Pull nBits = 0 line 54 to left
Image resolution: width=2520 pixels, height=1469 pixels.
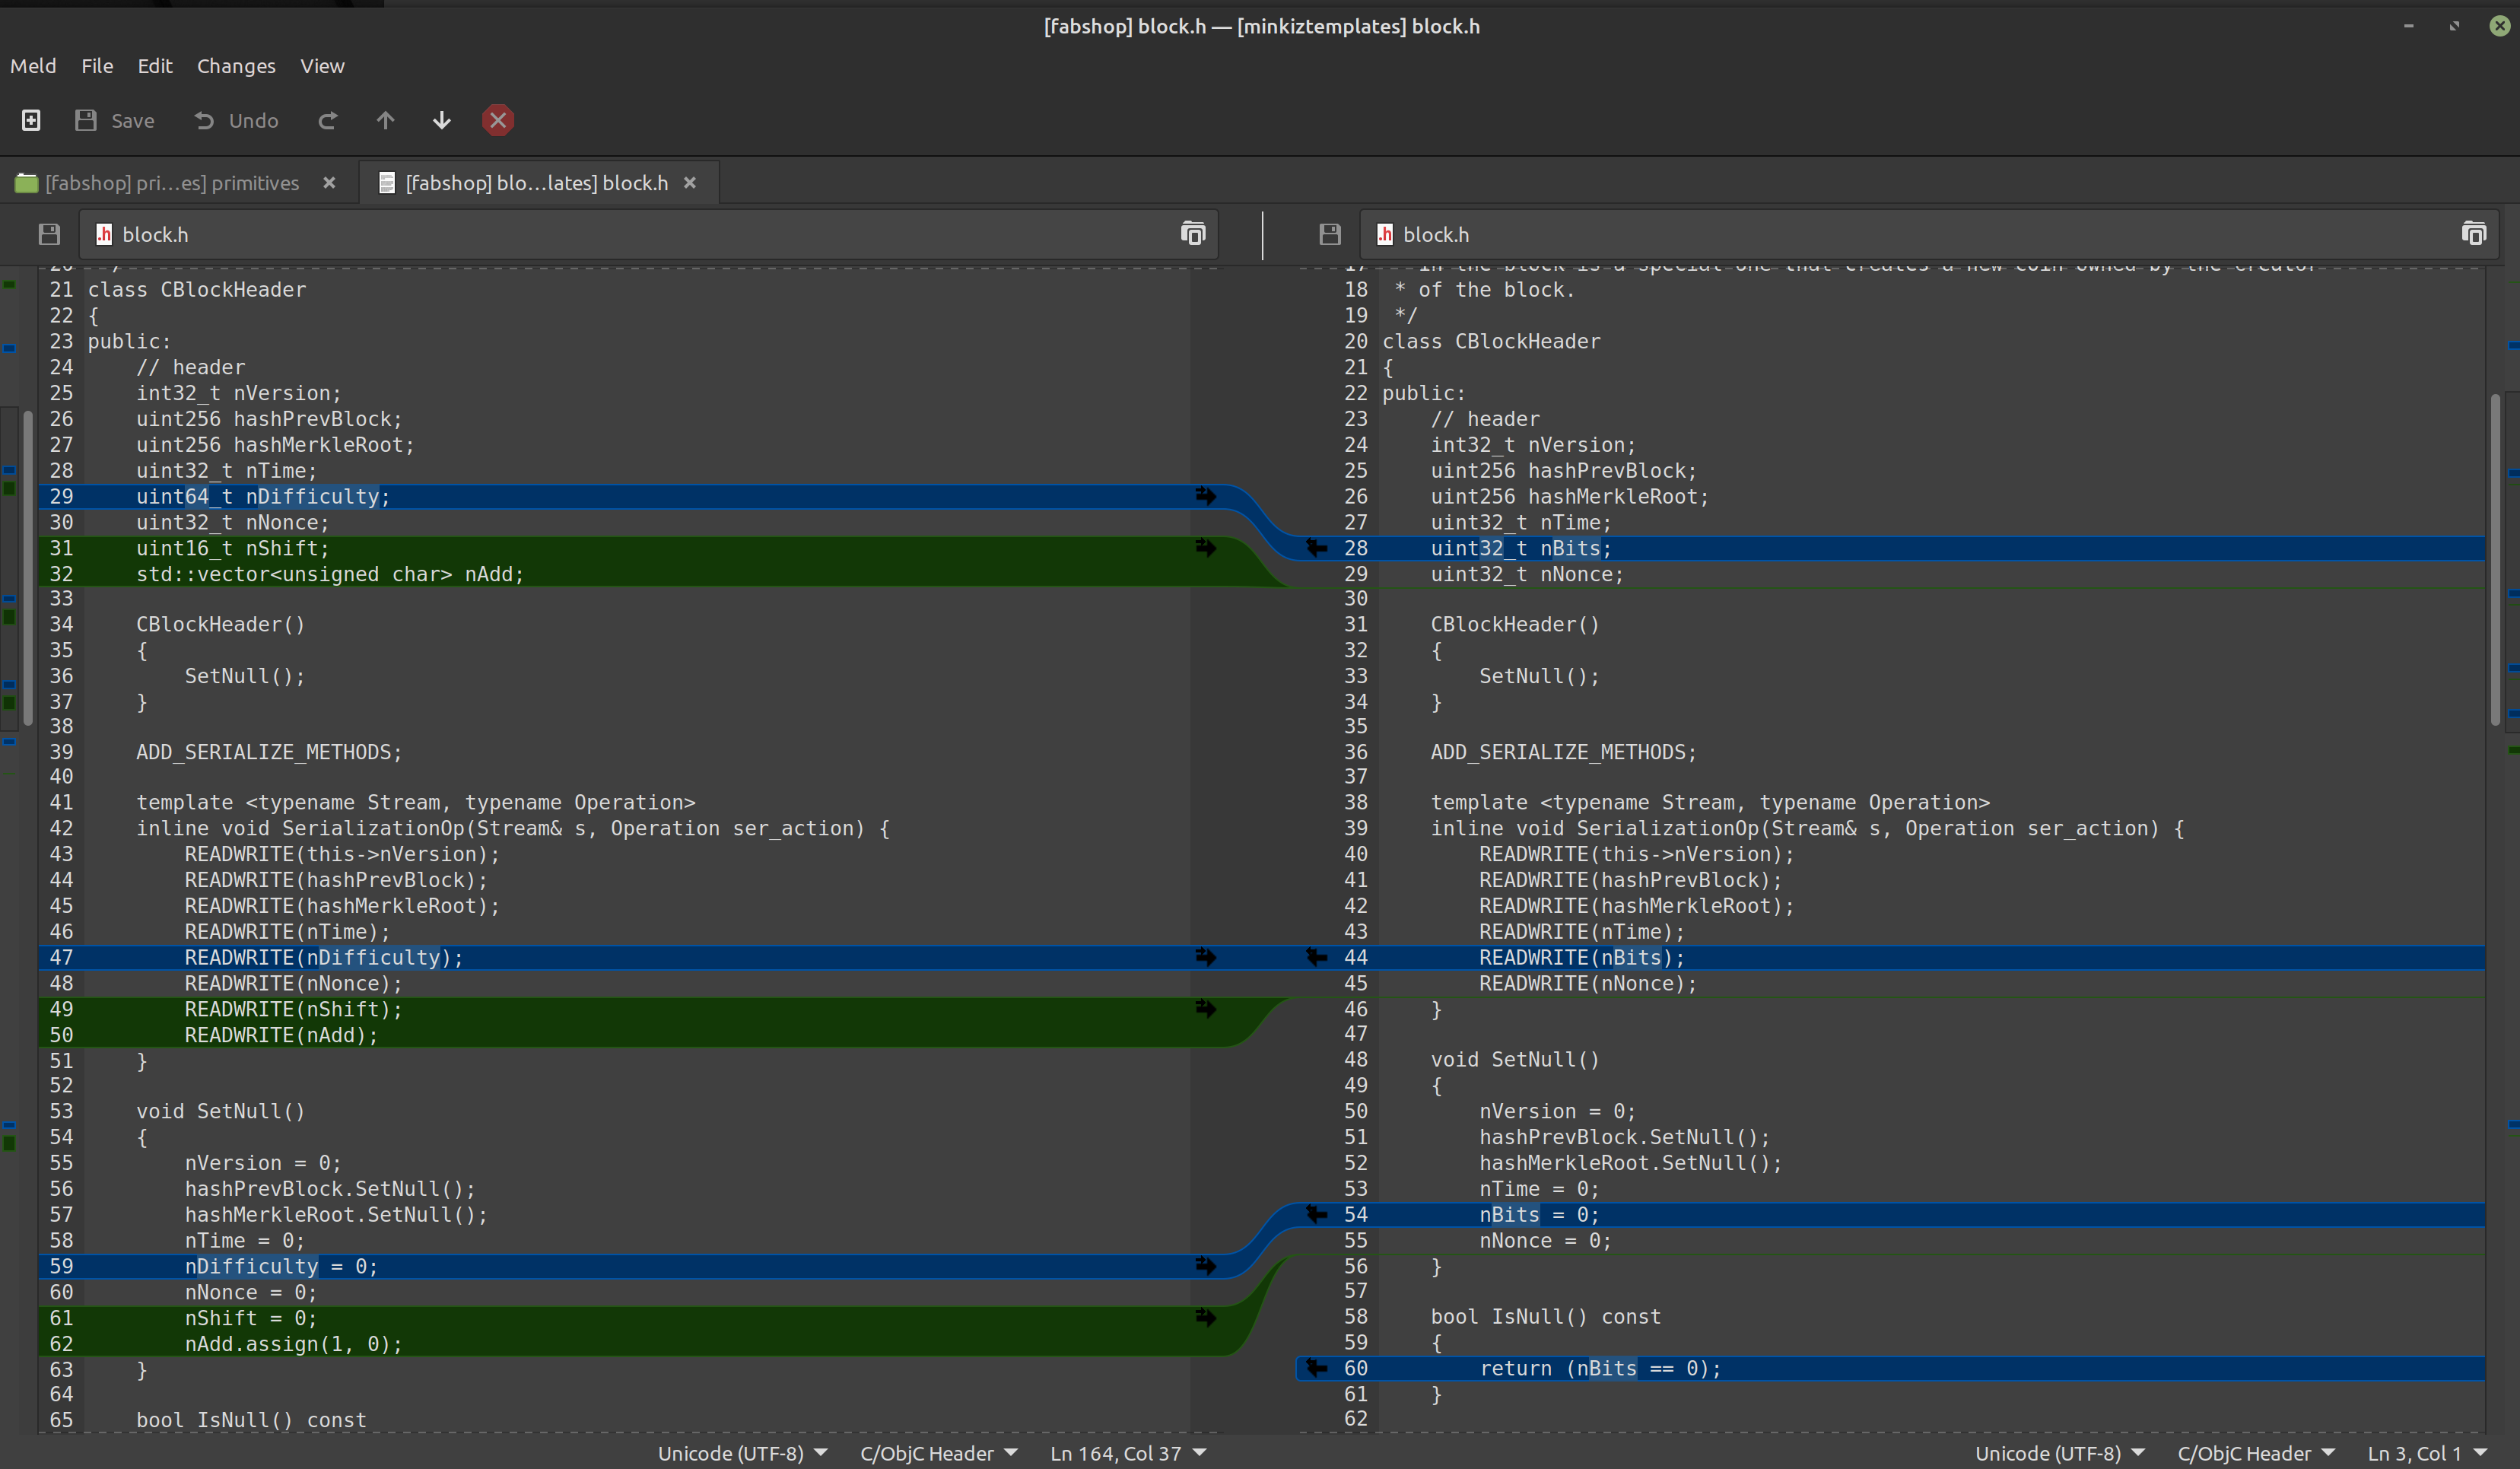click(x=1317, y=1214)
